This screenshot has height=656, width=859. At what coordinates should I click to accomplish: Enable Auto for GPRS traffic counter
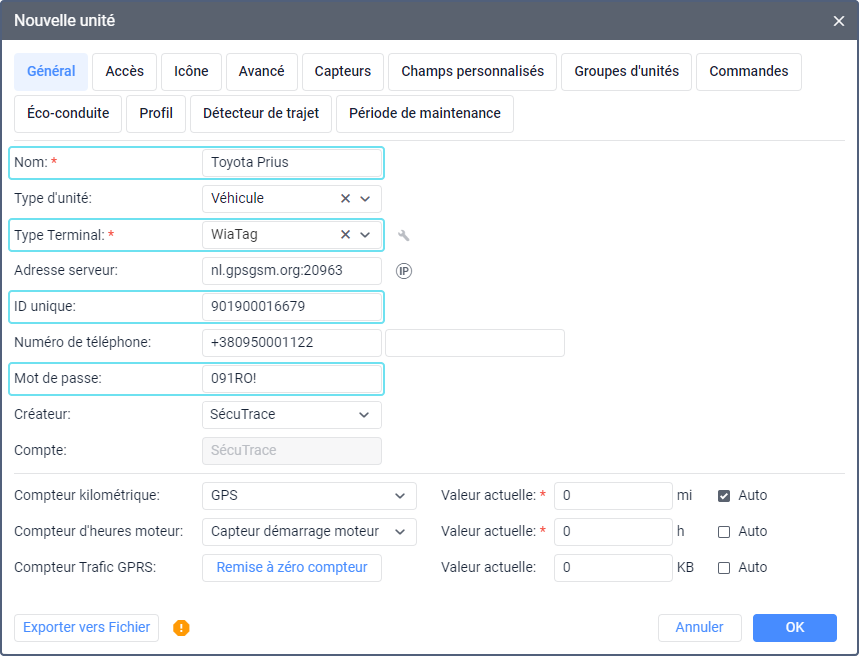(x=724, y=567)
